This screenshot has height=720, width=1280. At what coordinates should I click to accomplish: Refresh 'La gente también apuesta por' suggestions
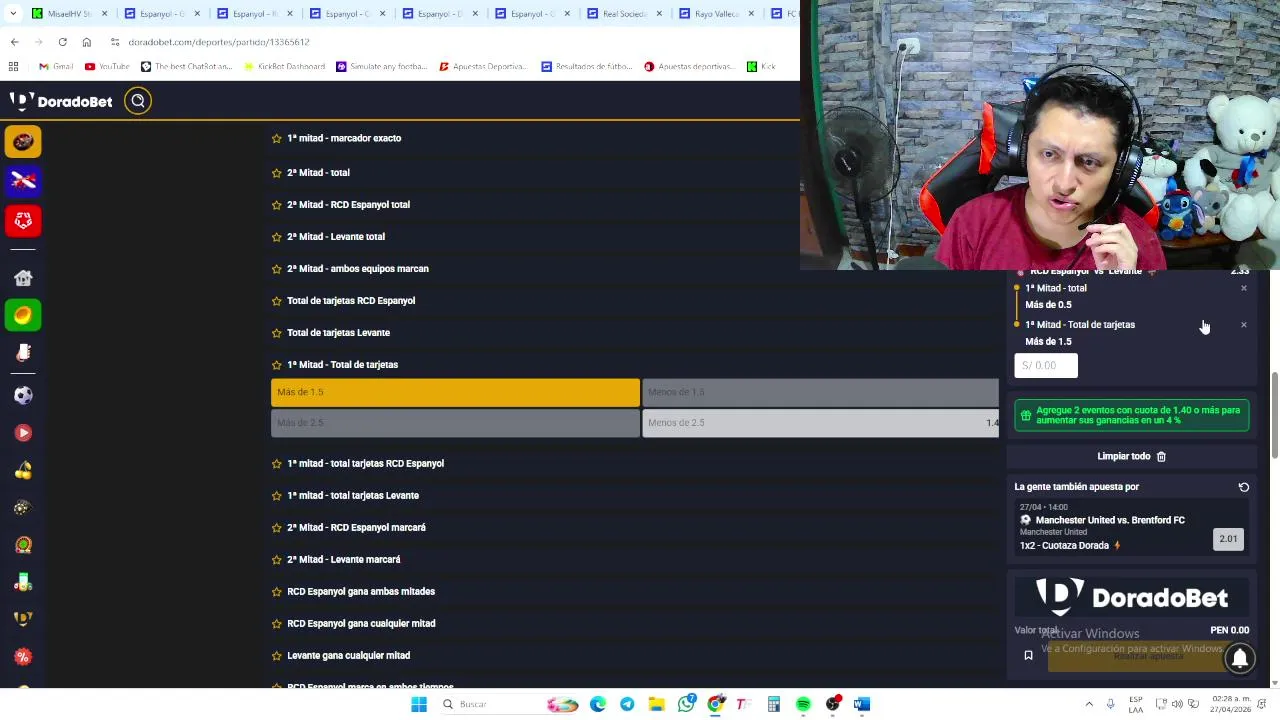point(1244,487)
